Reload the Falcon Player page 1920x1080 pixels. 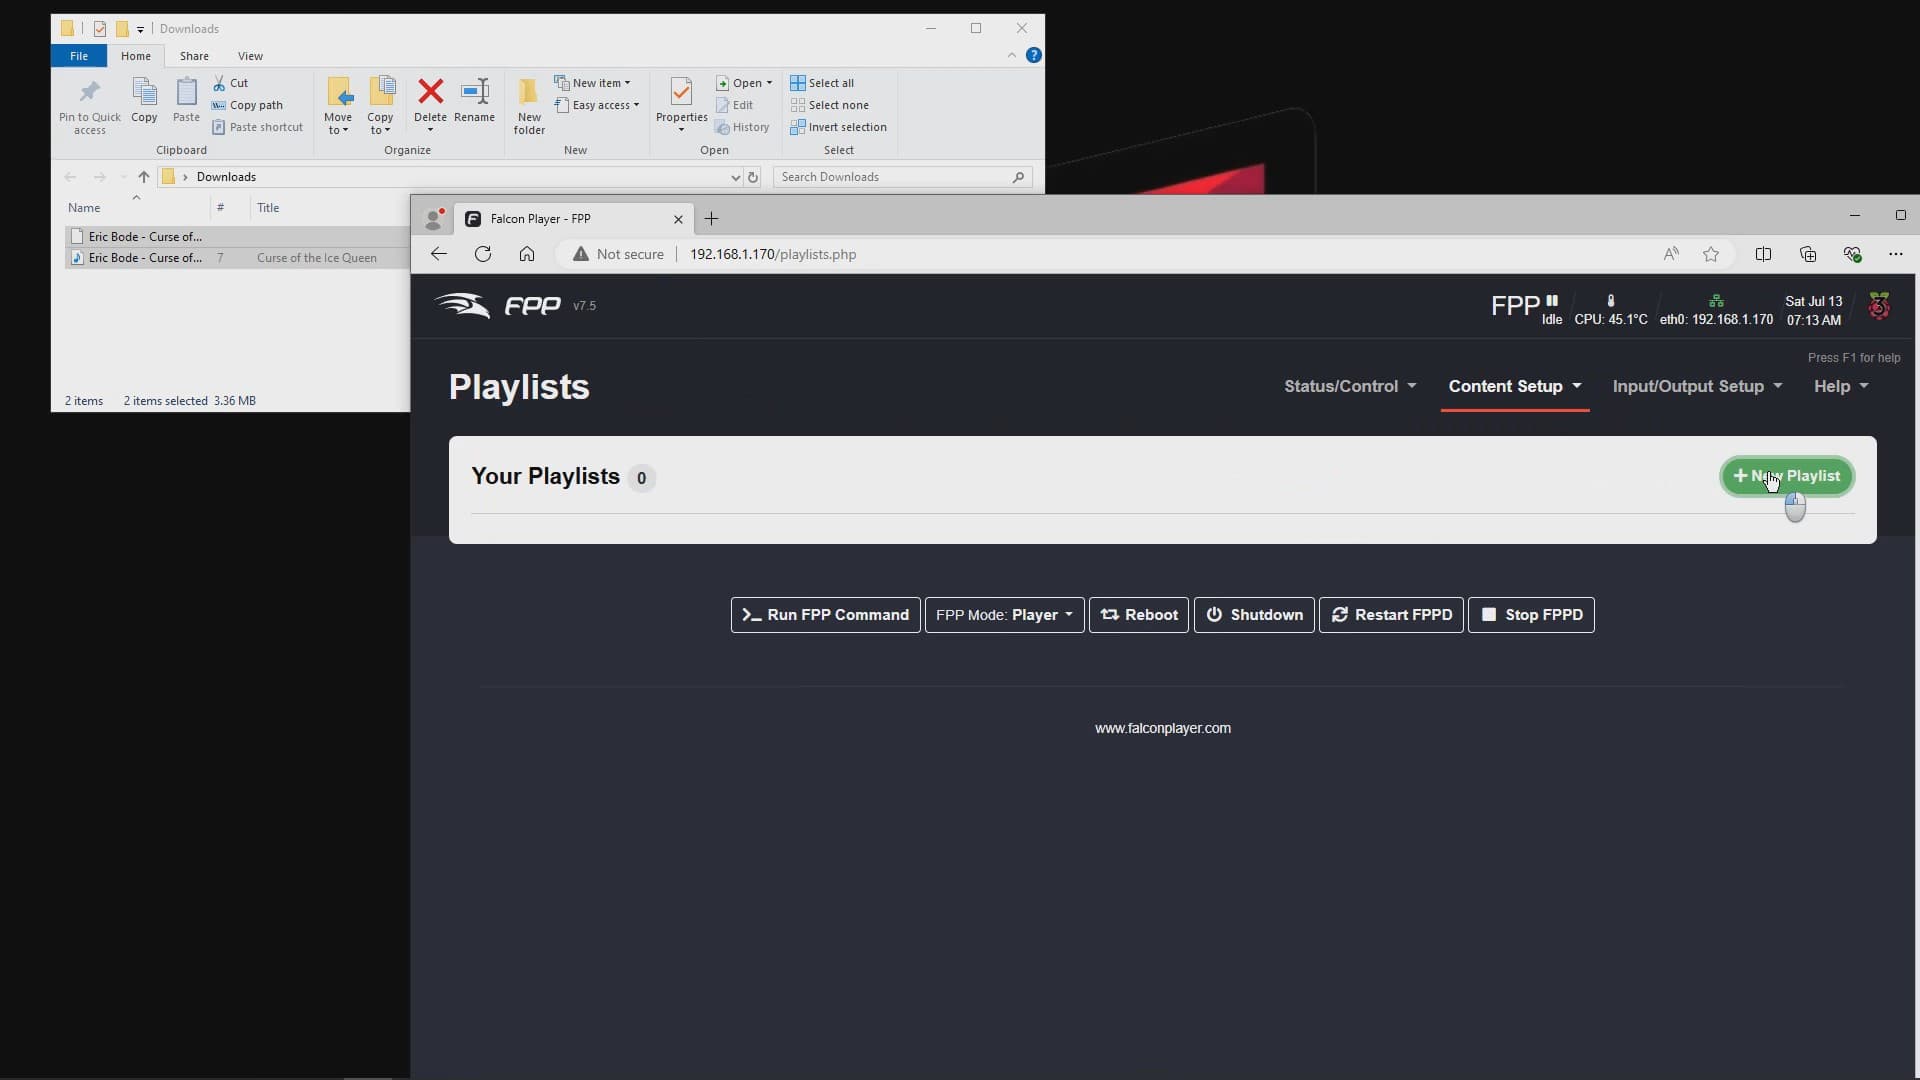coord(483,254)
